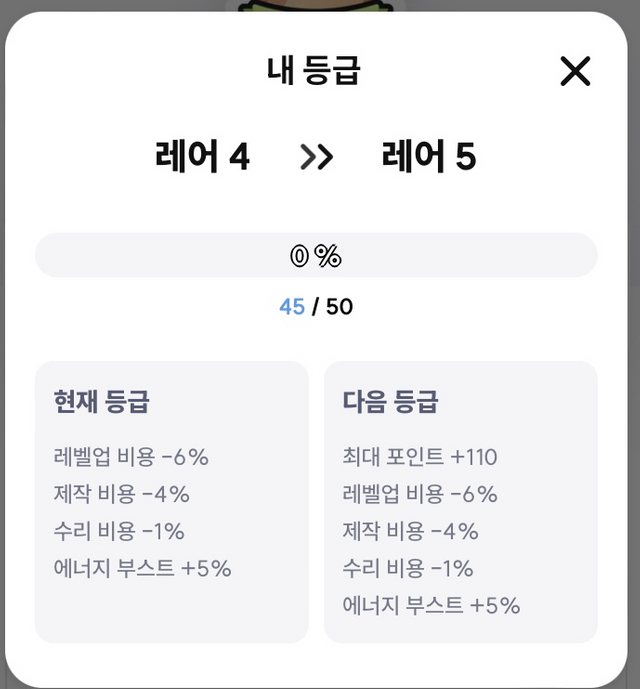Click 제작 비용 -4% in current grade card
The image size is (640, 689).
pos(121,494)
